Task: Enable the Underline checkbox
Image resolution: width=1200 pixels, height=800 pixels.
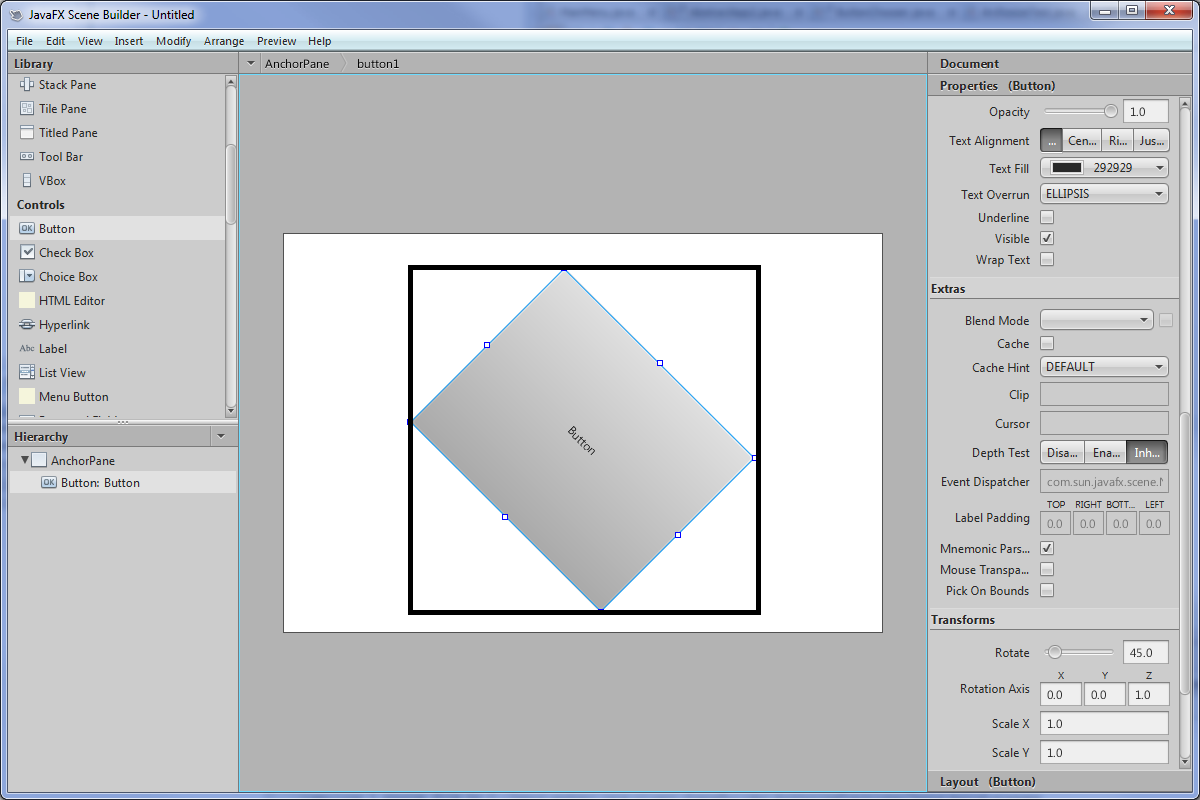Action: pyautogui.click(x=1047, y=218)
